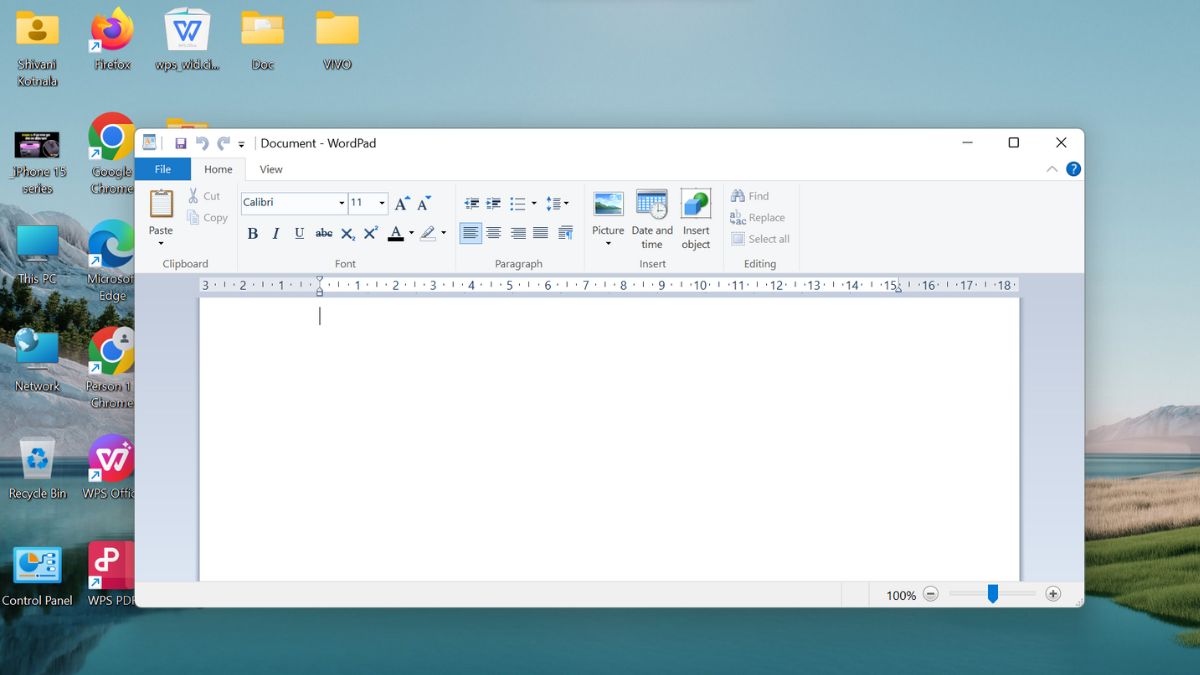
Task: Click the Superscript icon
Action: [370, 233]
